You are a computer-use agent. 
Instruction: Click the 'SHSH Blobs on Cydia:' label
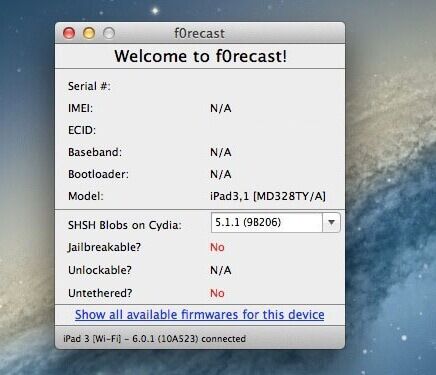125,225
